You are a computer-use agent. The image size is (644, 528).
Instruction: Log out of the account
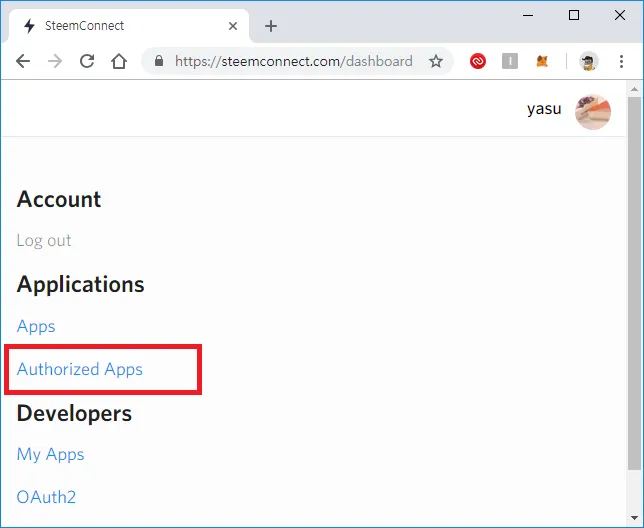[x=44, y=240]
